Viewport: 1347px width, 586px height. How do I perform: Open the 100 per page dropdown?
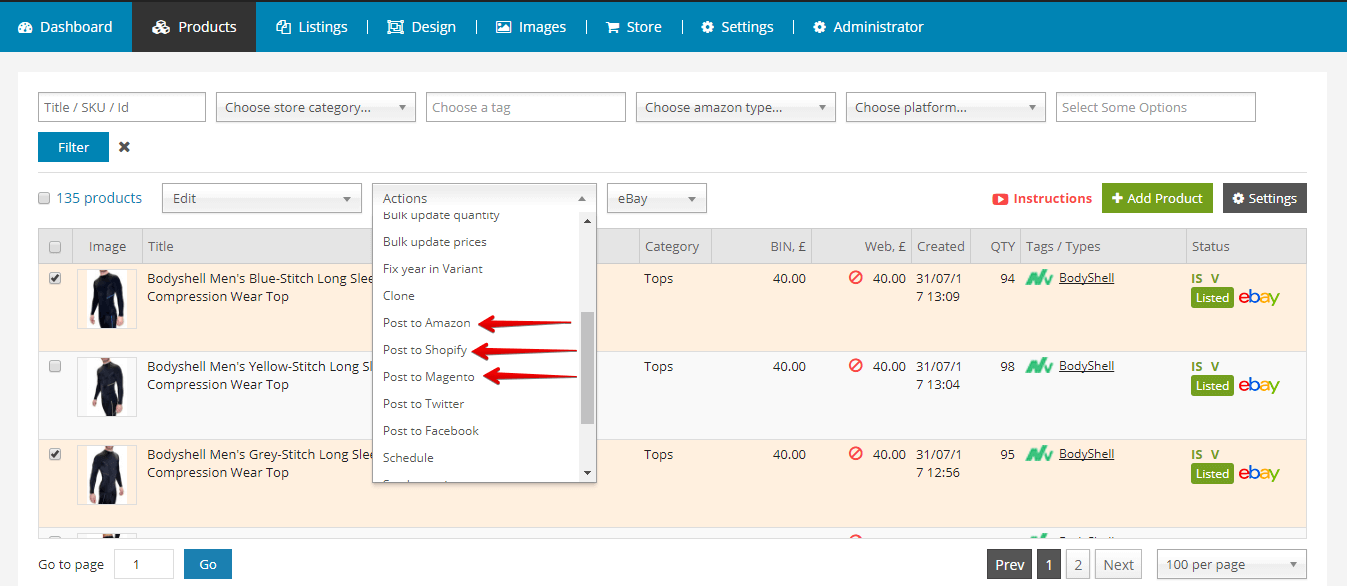point(1230,564)
